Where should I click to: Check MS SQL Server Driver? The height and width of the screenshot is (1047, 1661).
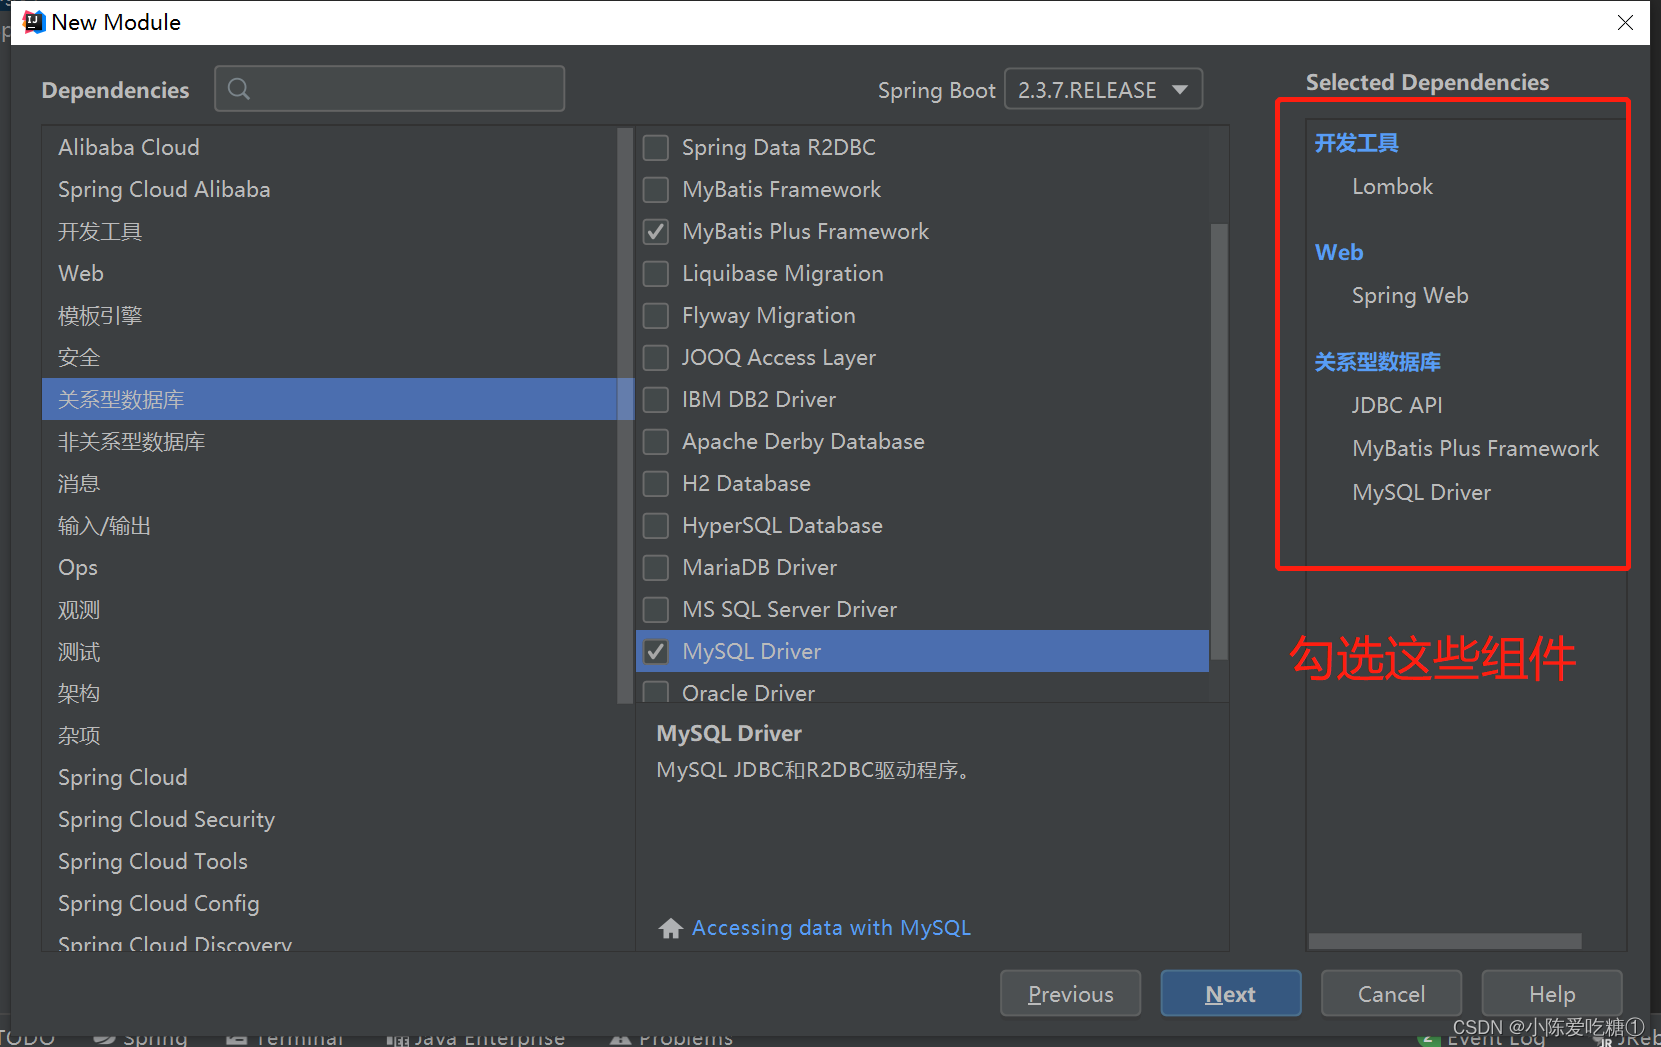click(656, 610)
